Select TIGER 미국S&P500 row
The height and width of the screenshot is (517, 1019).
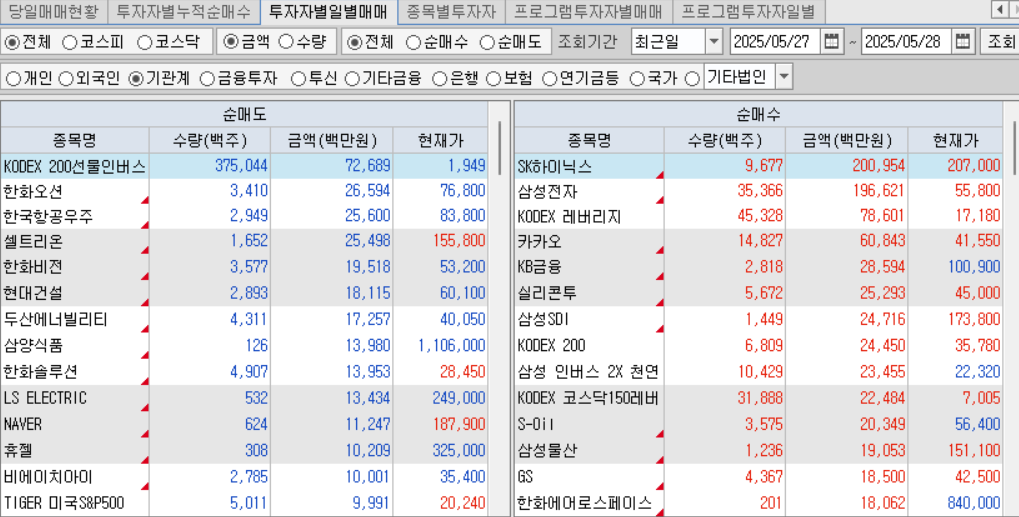[244, 503]
